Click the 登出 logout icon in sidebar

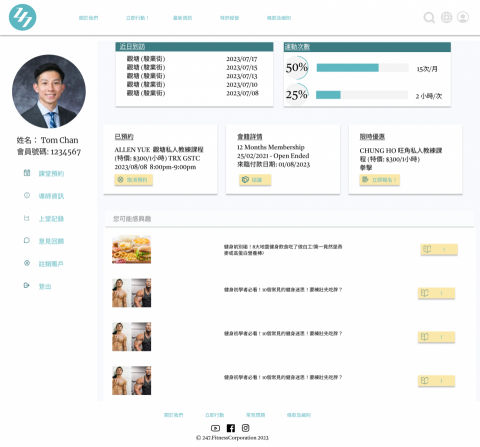tap(27, 285)
